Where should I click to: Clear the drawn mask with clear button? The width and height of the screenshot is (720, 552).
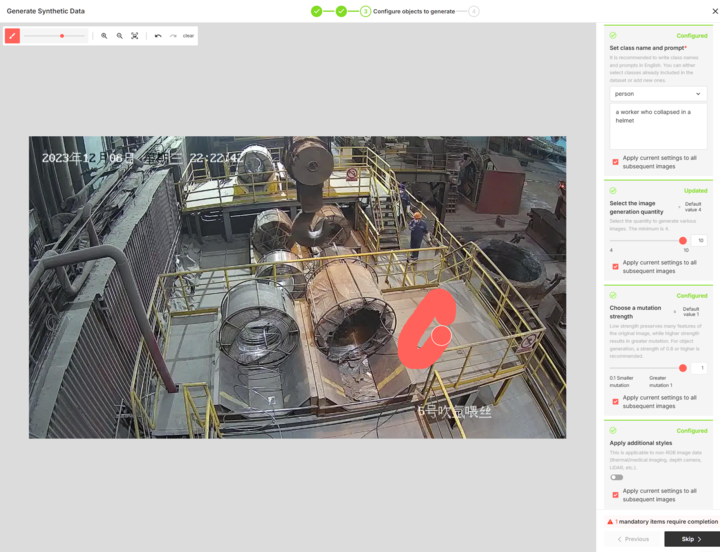click(x=188, y=36)
